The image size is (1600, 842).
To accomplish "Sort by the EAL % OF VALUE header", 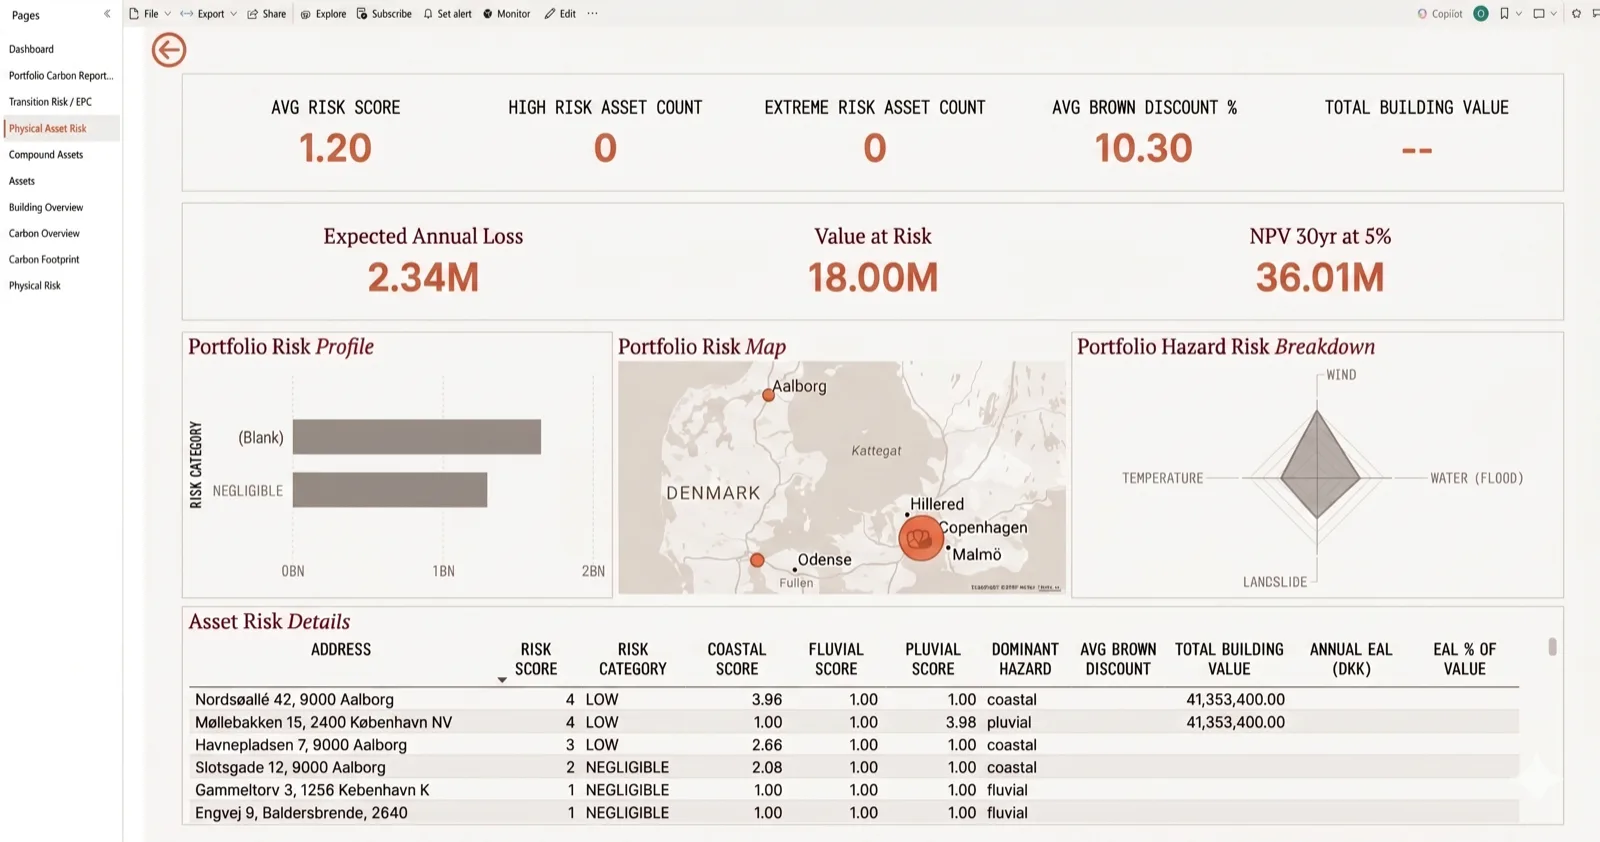I will [x=1465, y=660].
